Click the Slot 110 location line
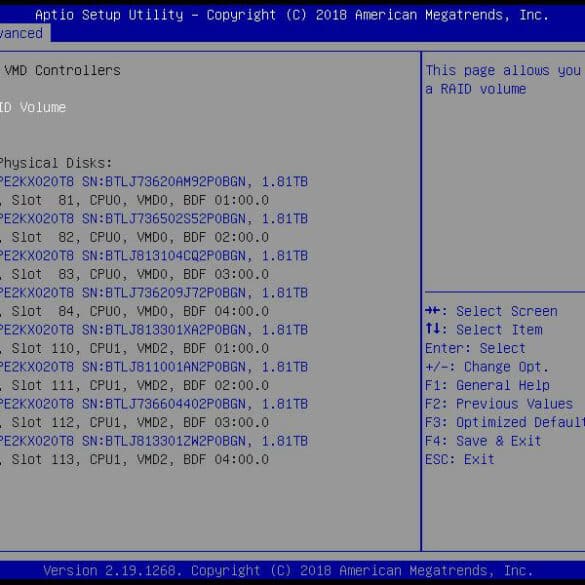The width and height of the screenshot is (585, 585). (x=134, y=348)
